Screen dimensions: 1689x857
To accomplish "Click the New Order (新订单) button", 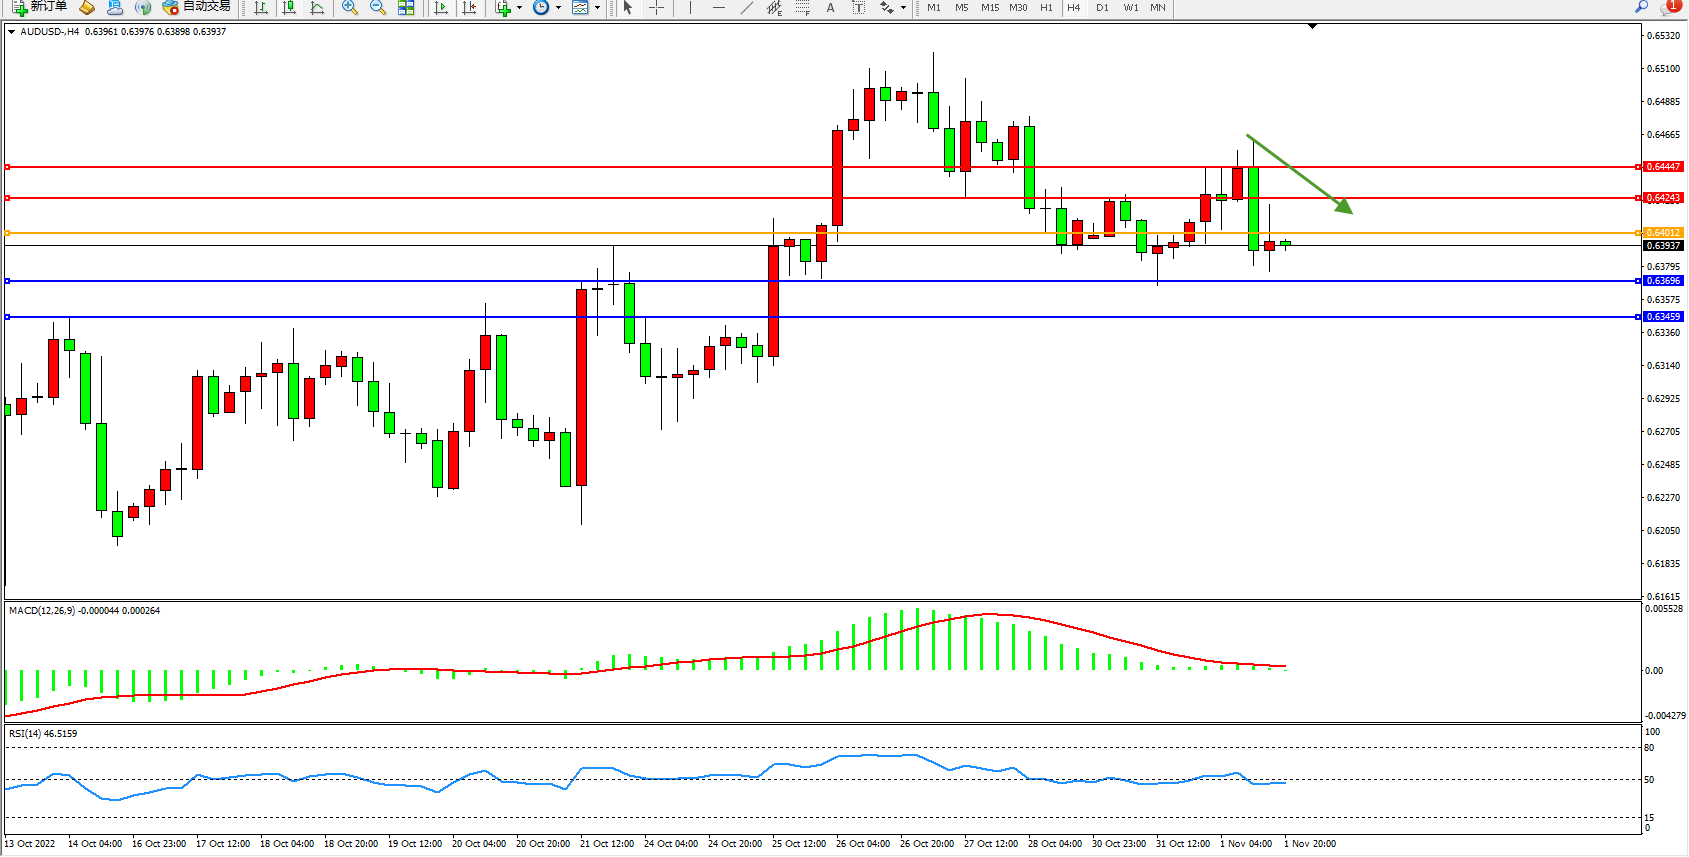I will pos(40,7).
